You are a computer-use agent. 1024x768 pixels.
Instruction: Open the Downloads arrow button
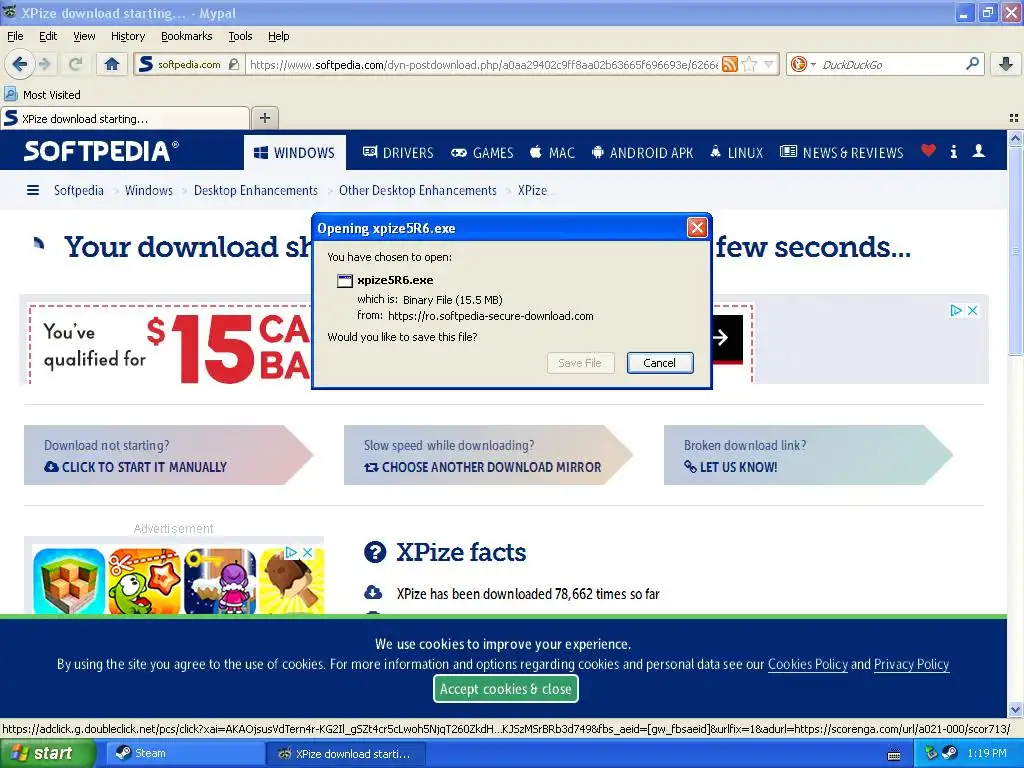(x=1006, y=64)
